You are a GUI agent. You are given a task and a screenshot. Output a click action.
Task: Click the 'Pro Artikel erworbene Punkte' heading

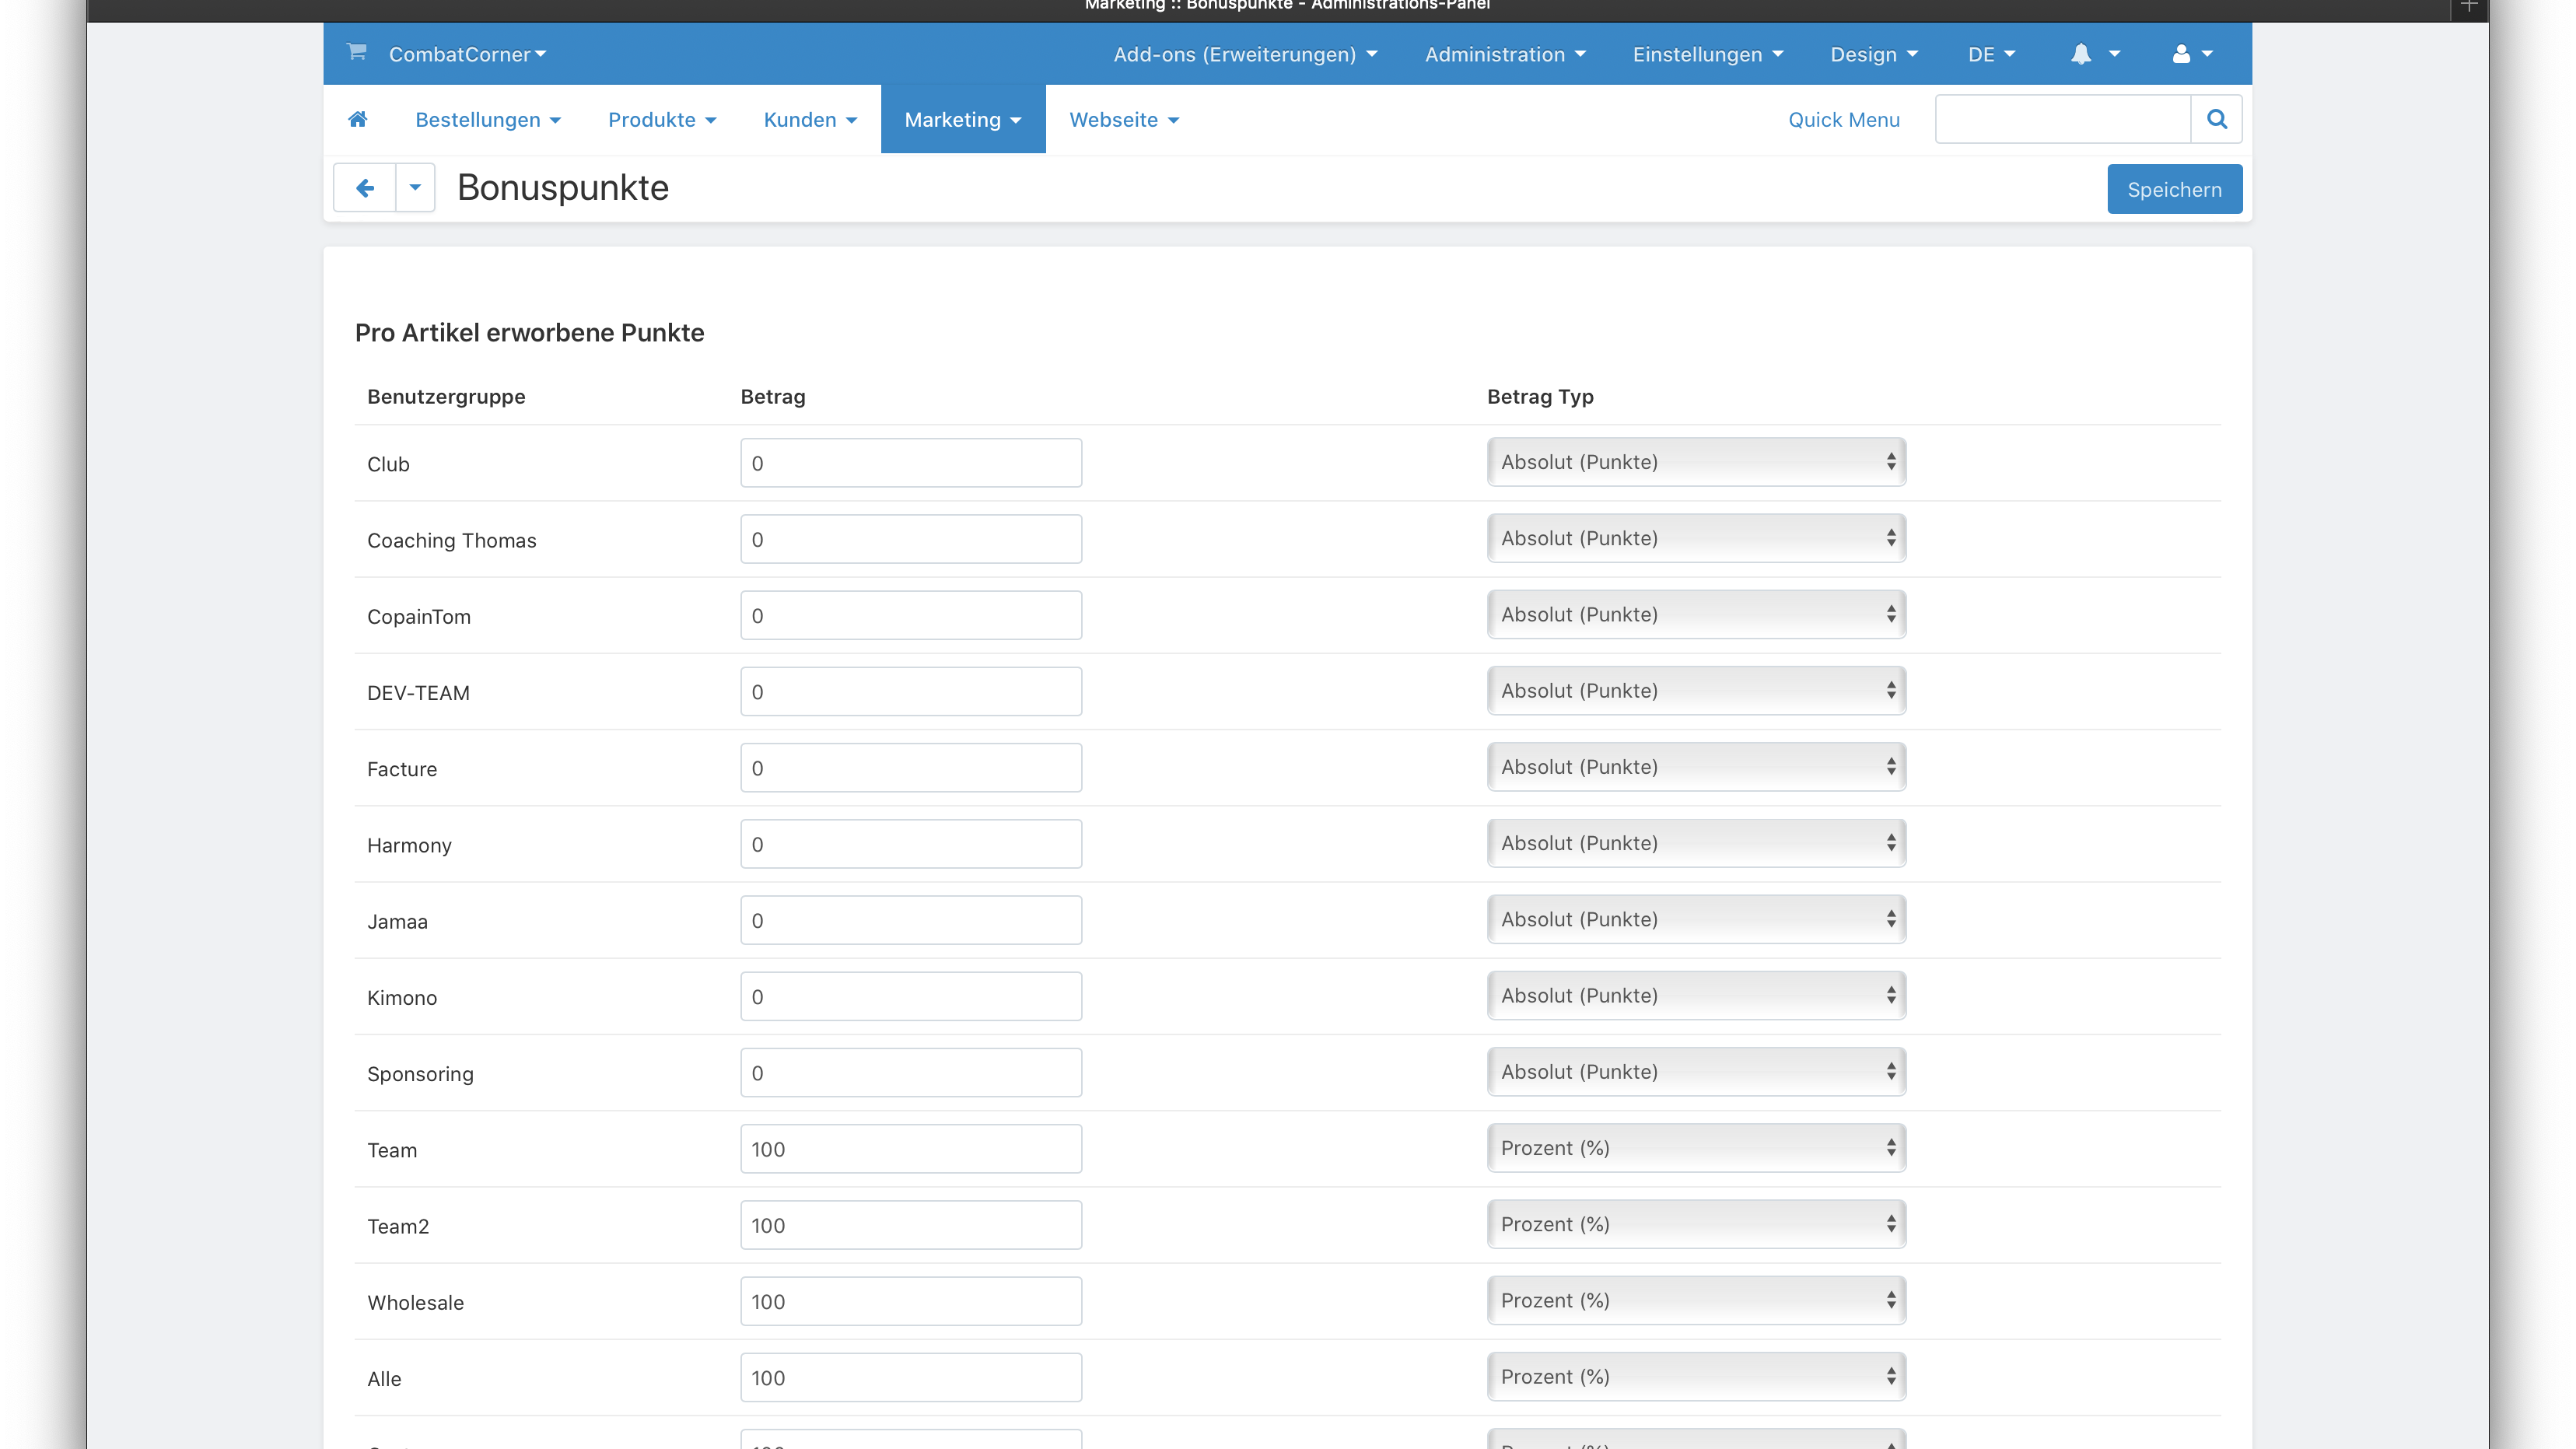pos(529,333)
